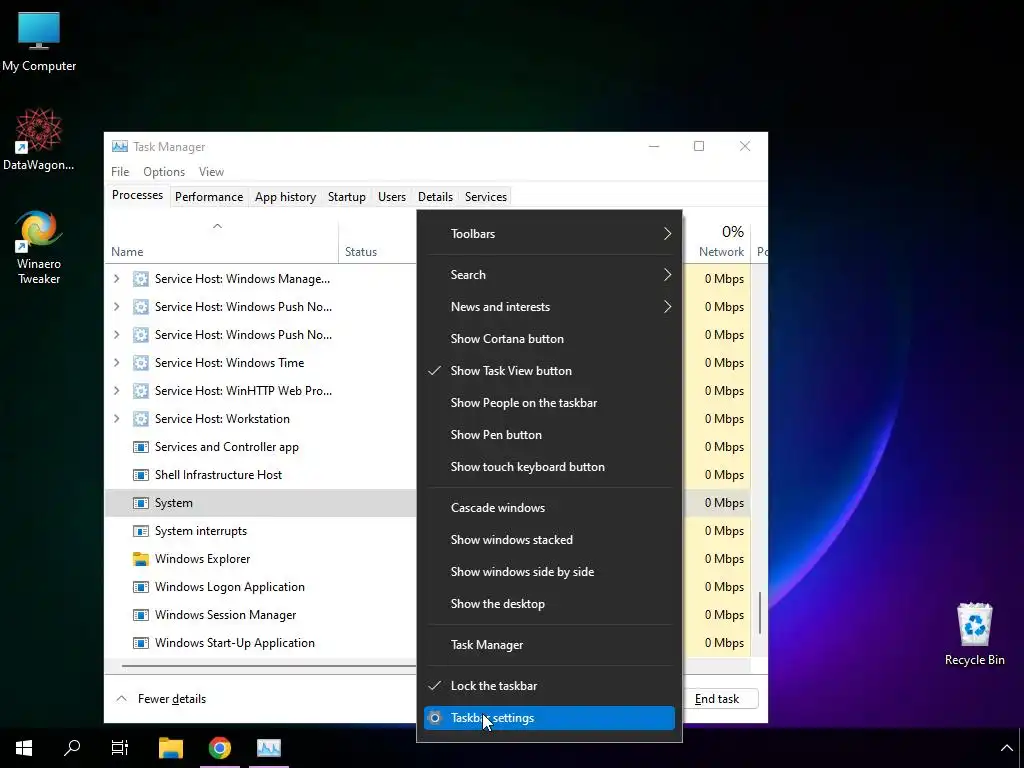Open File Explorer from the taskbar
This screenshot has width=1024, height=768.
click(171, 748)
